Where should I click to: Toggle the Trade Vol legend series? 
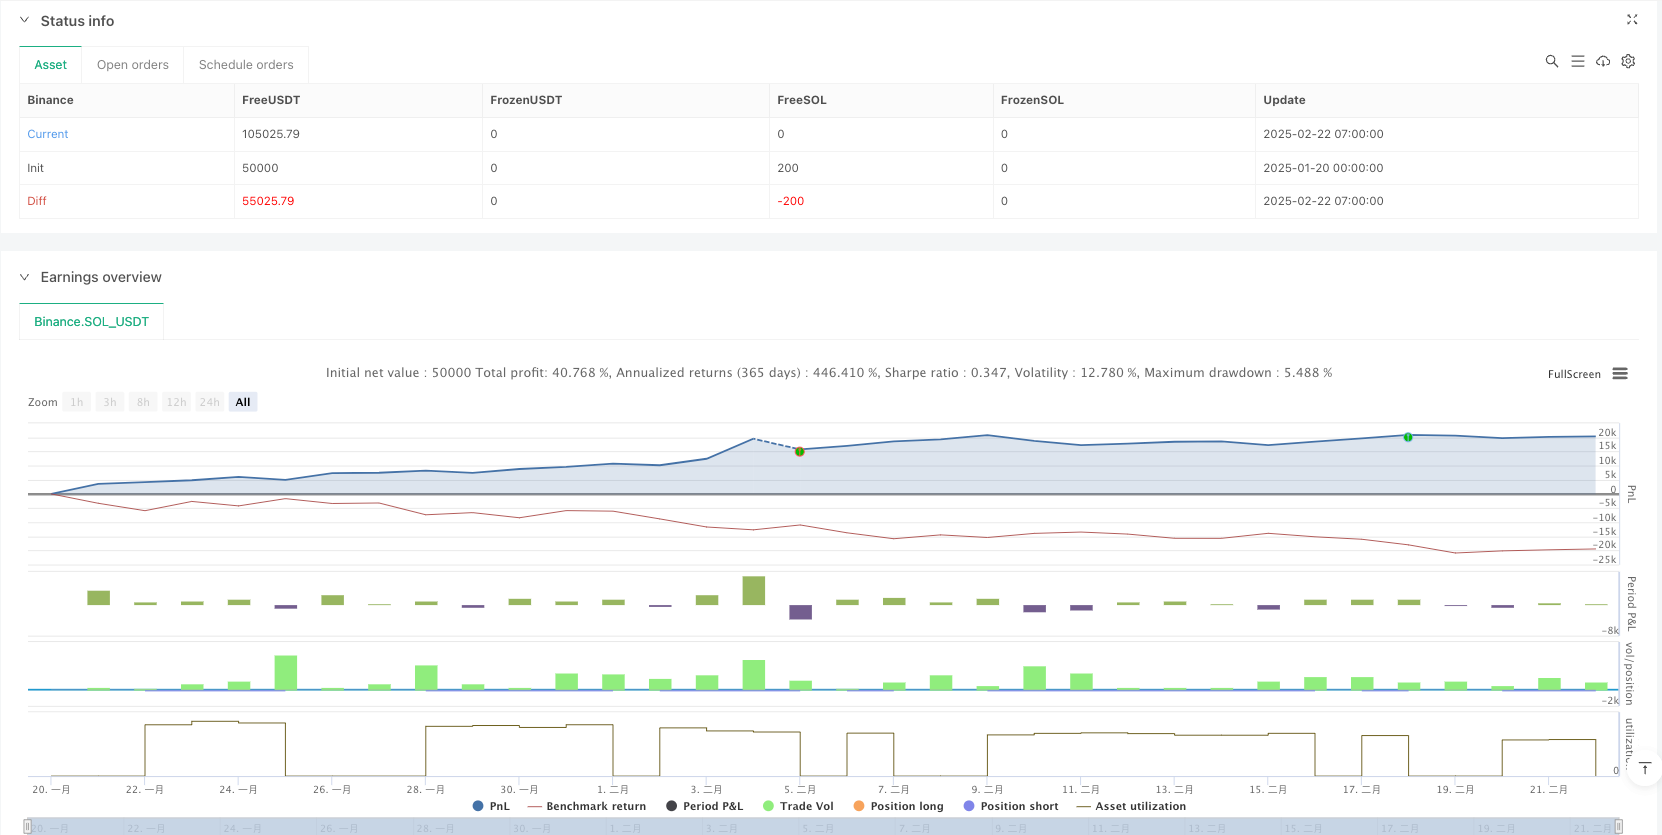798,806
